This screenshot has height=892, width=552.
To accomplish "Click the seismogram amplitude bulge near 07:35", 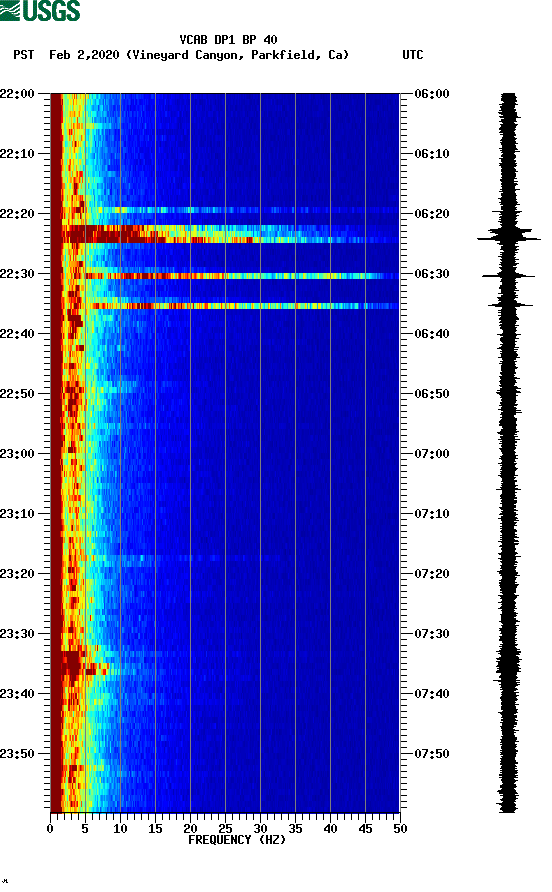I will [508, 663].
